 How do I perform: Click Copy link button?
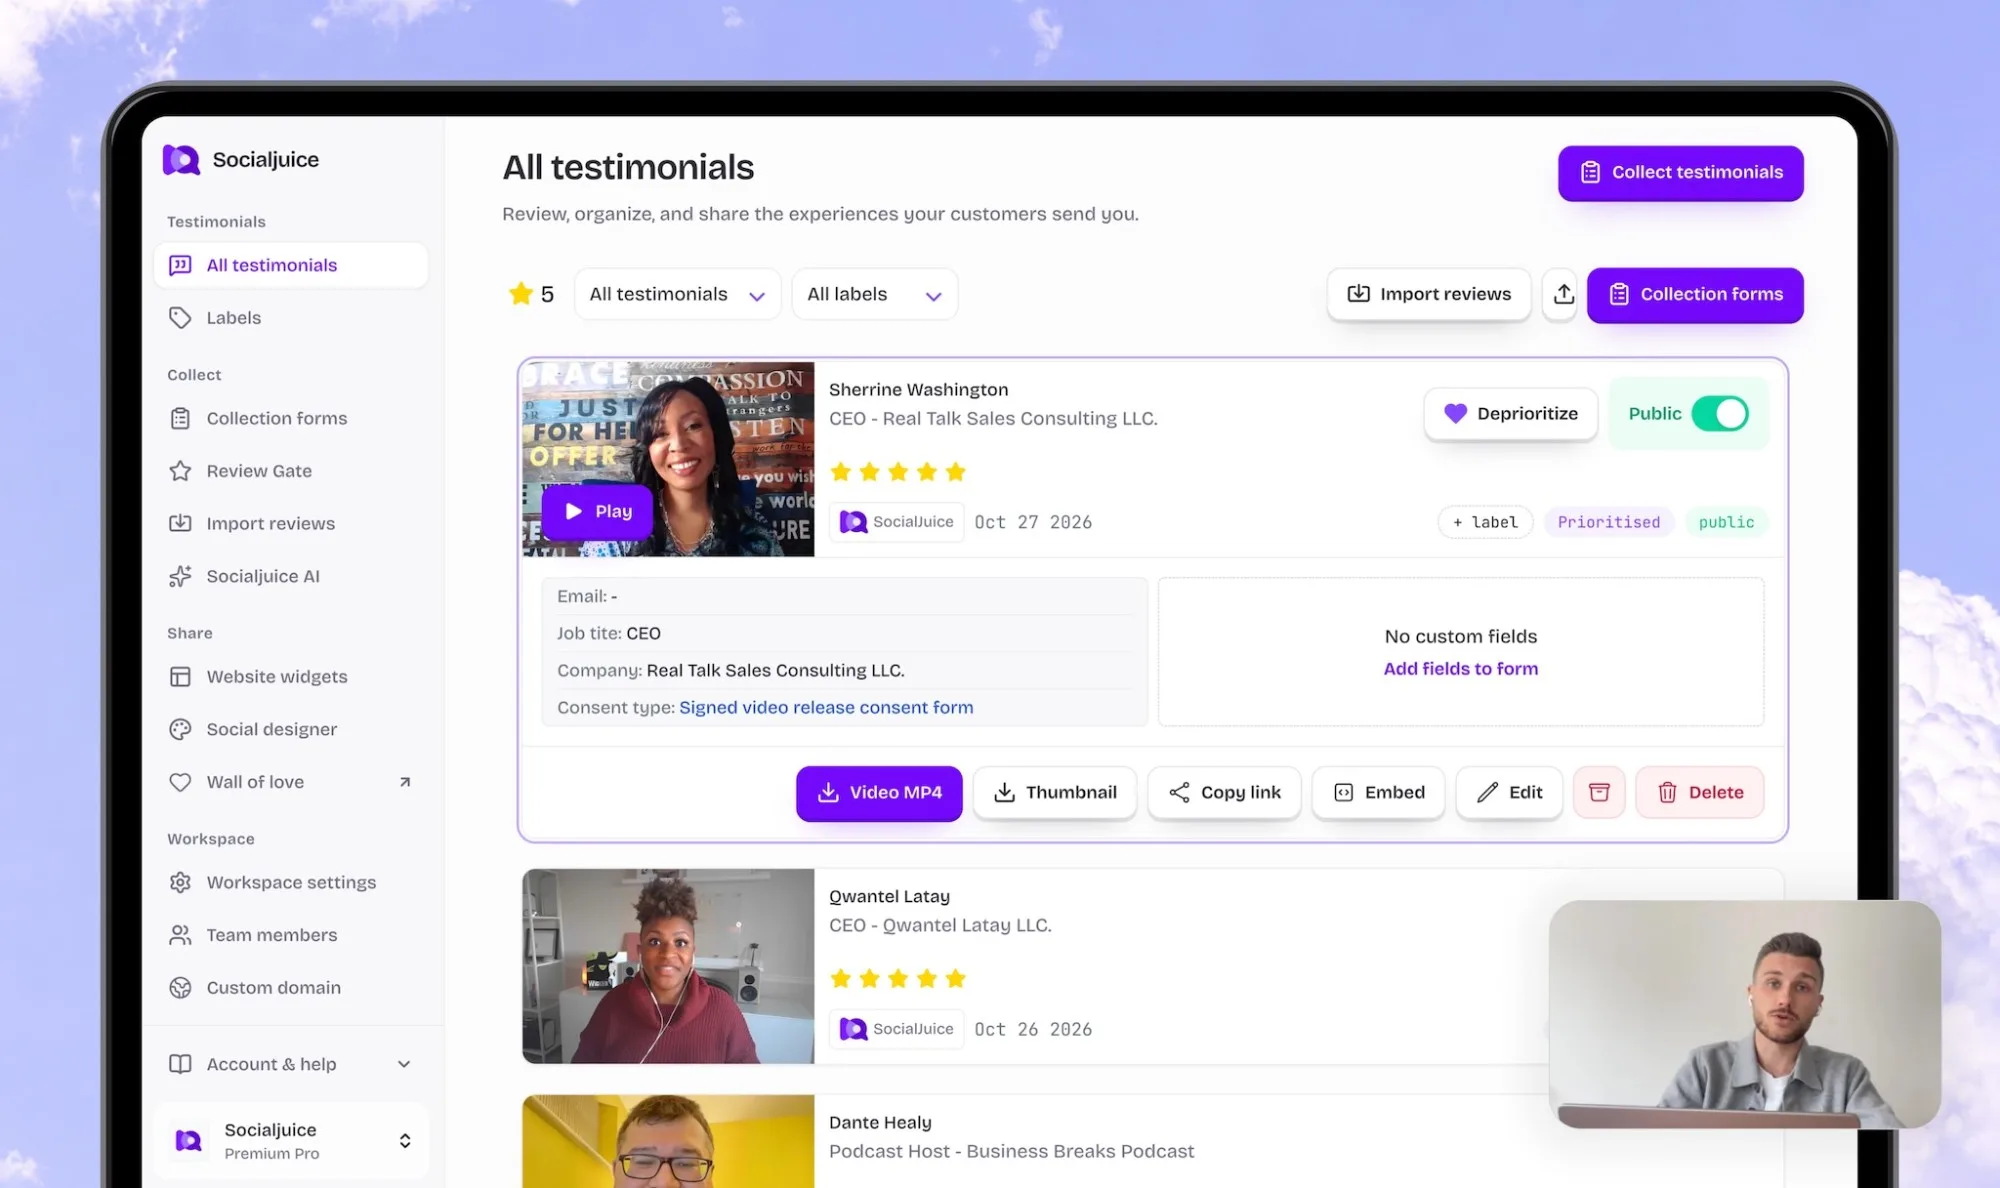[1224, 793]
